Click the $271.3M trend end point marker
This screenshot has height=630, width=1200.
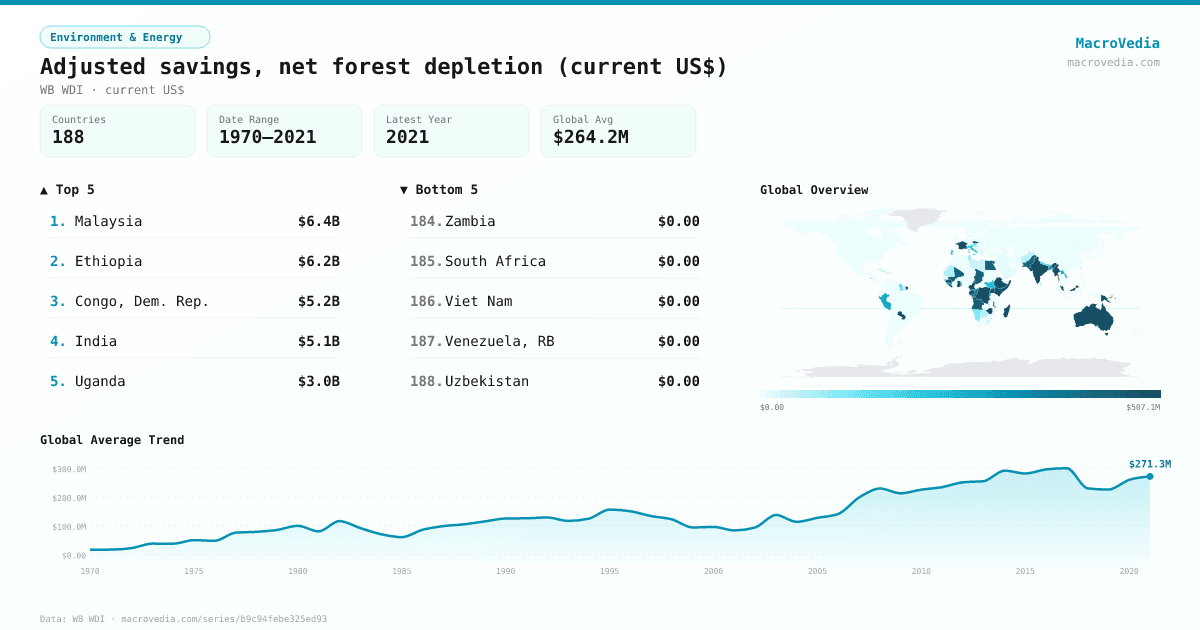(x=1150, y=476)
